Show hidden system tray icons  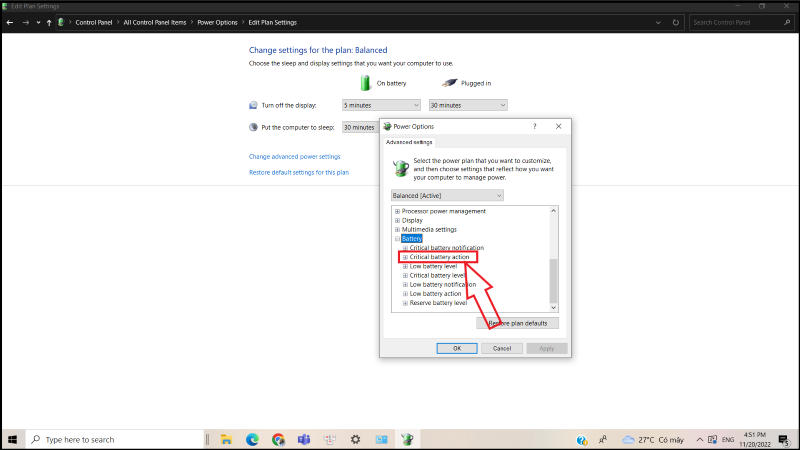(699, 440)
